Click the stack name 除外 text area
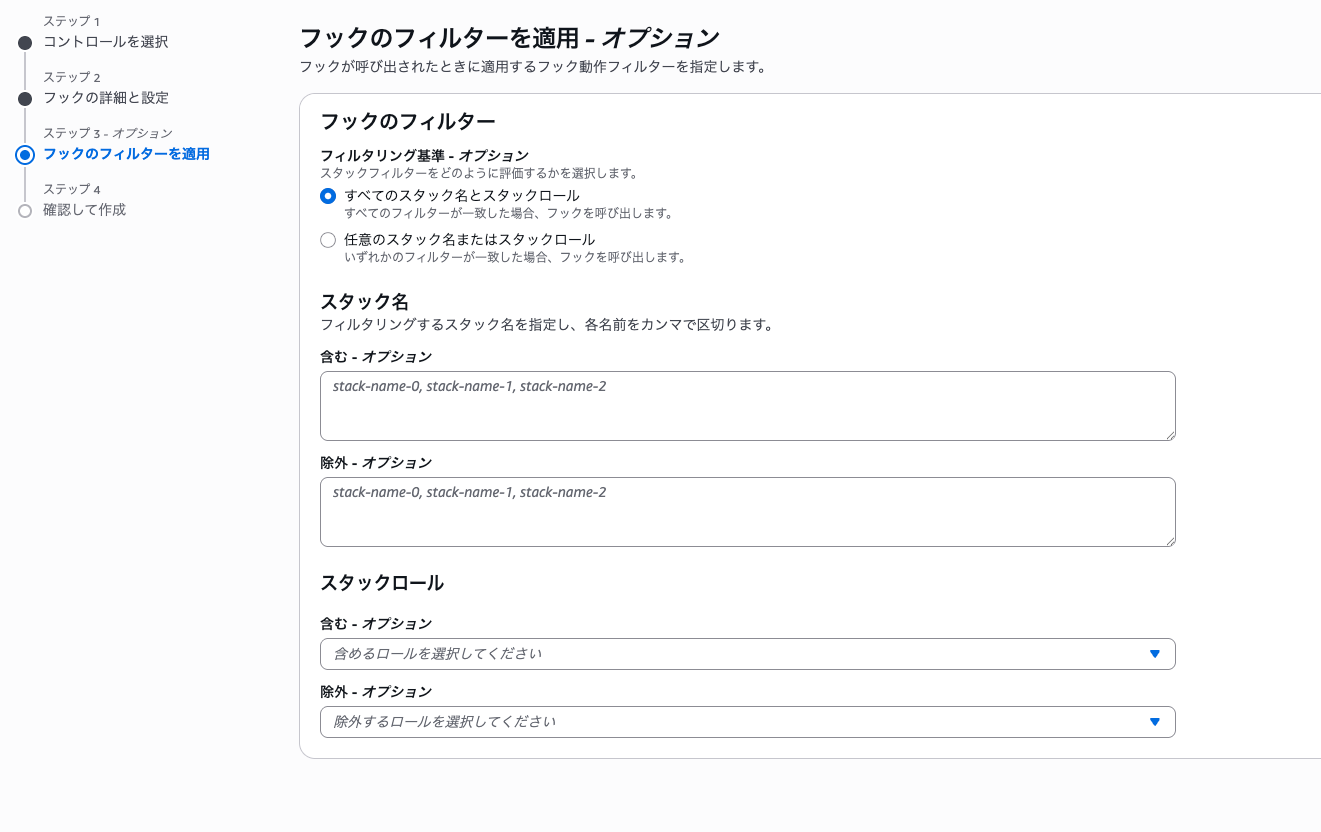Screen dimensions: 1321x832 coord(747,512)
